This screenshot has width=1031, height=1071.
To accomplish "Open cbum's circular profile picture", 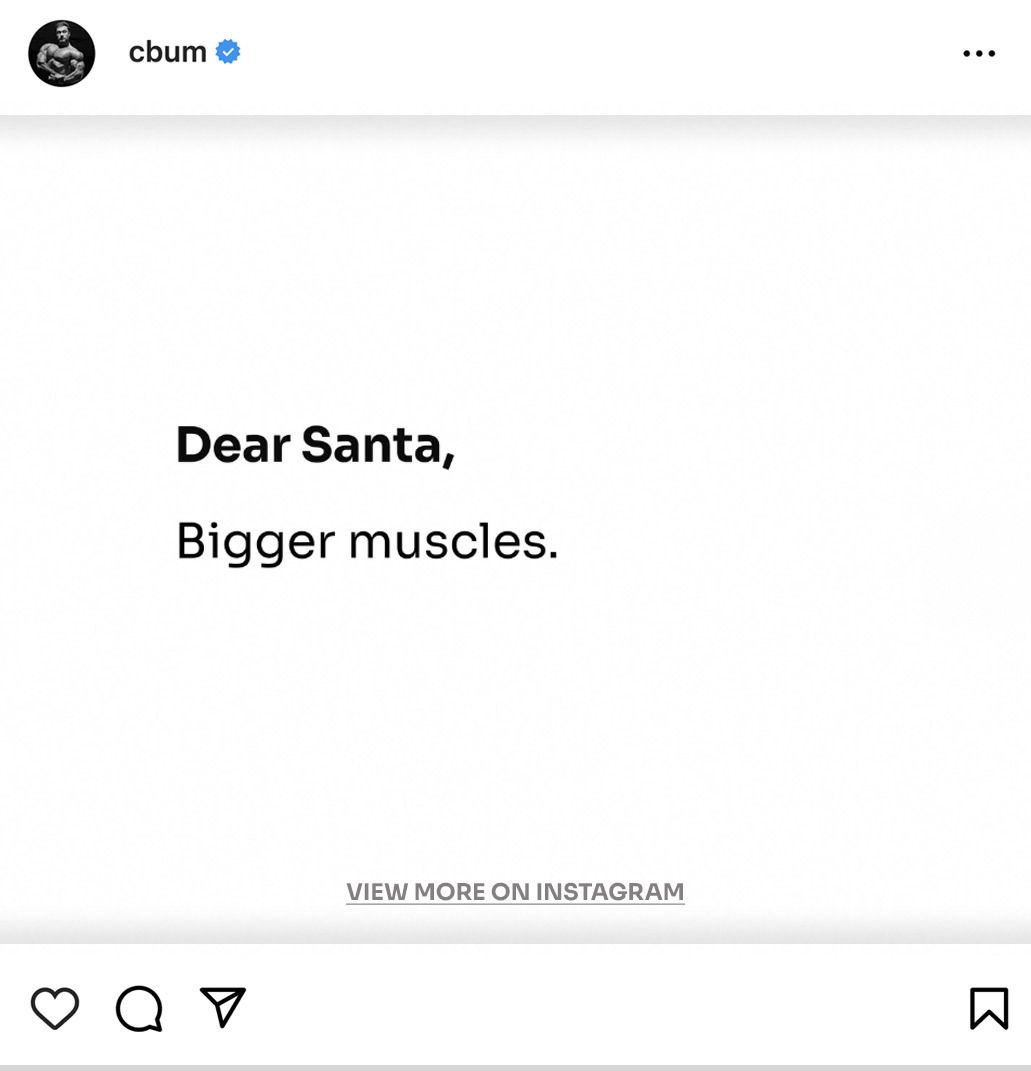I will click(61, 53).
